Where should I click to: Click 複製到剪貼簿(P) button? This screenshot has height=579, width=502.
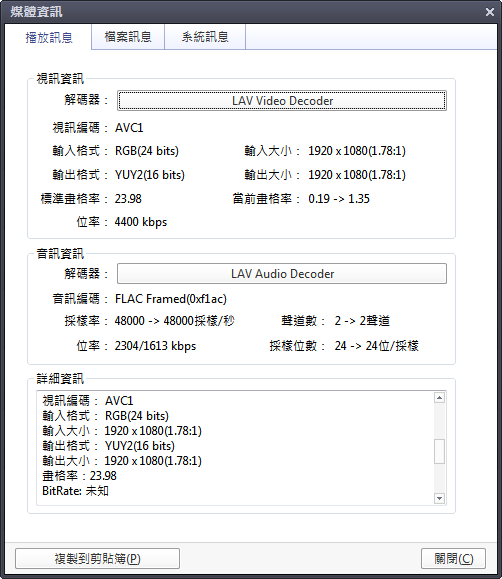pos(98,558)
